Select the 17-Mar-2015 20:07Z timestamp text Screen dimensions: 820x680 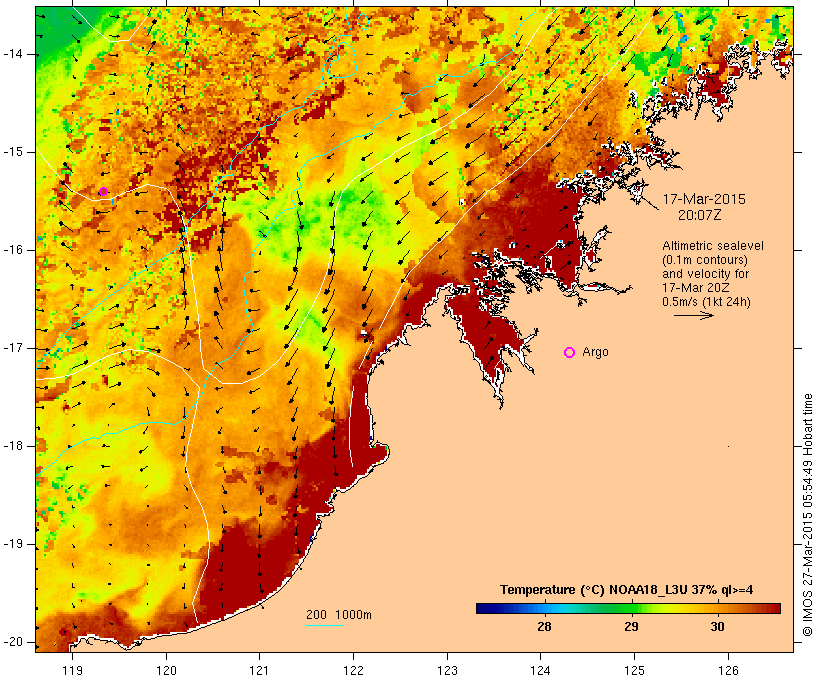click(x=704, y=207)
